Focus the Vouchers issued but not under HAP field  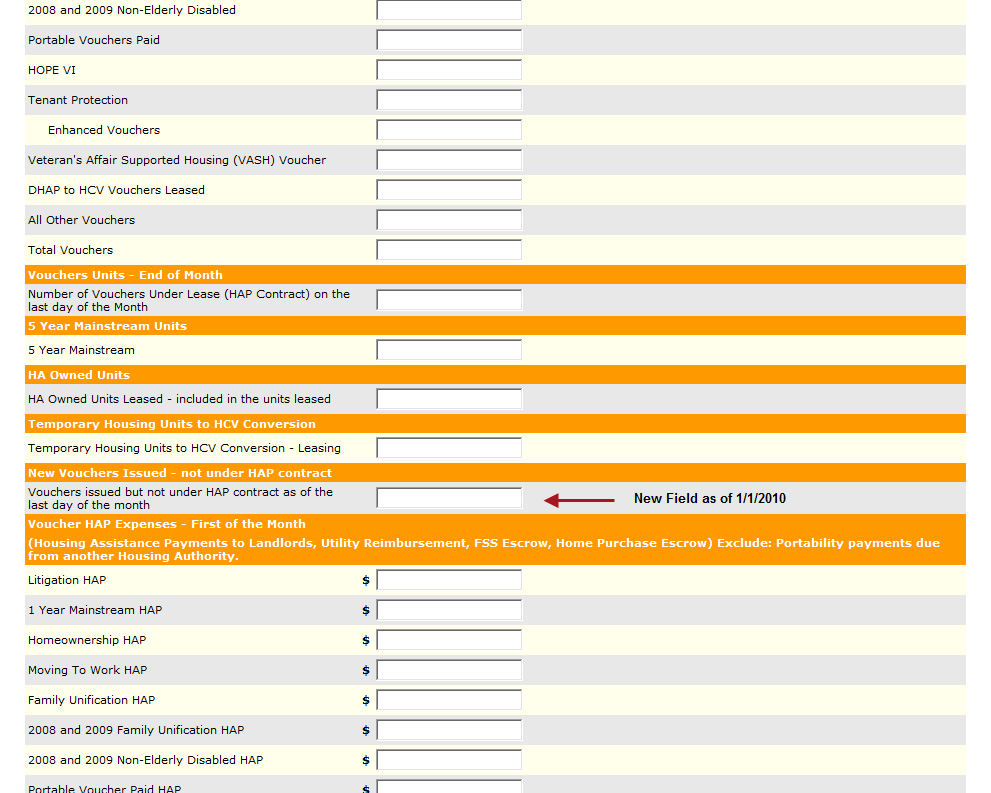[449, 498]
